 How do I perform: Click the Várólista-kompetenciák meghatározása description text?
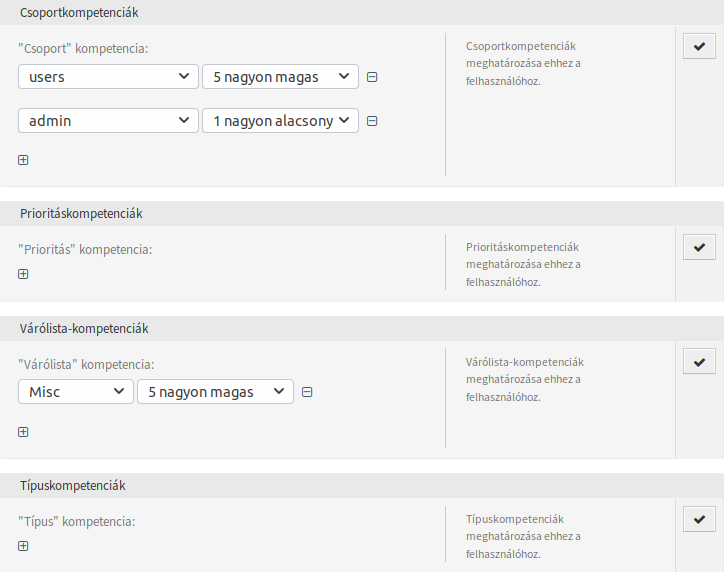[x=525, y=380]
